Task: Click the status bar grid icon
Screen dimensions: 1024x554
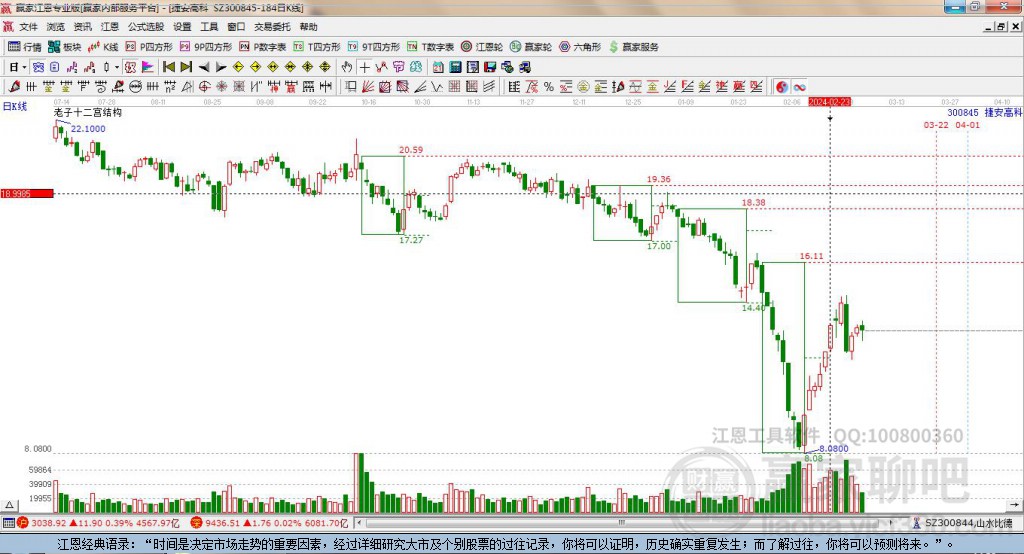Action: click(x=8, y=523)
